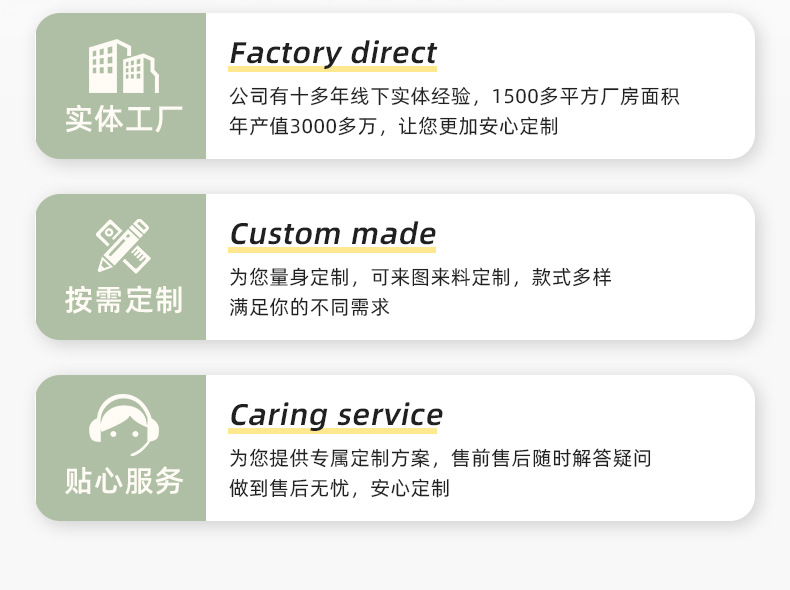Open the Caring service heading
This screenshot has width=790, height=590.
pos(335,414)
